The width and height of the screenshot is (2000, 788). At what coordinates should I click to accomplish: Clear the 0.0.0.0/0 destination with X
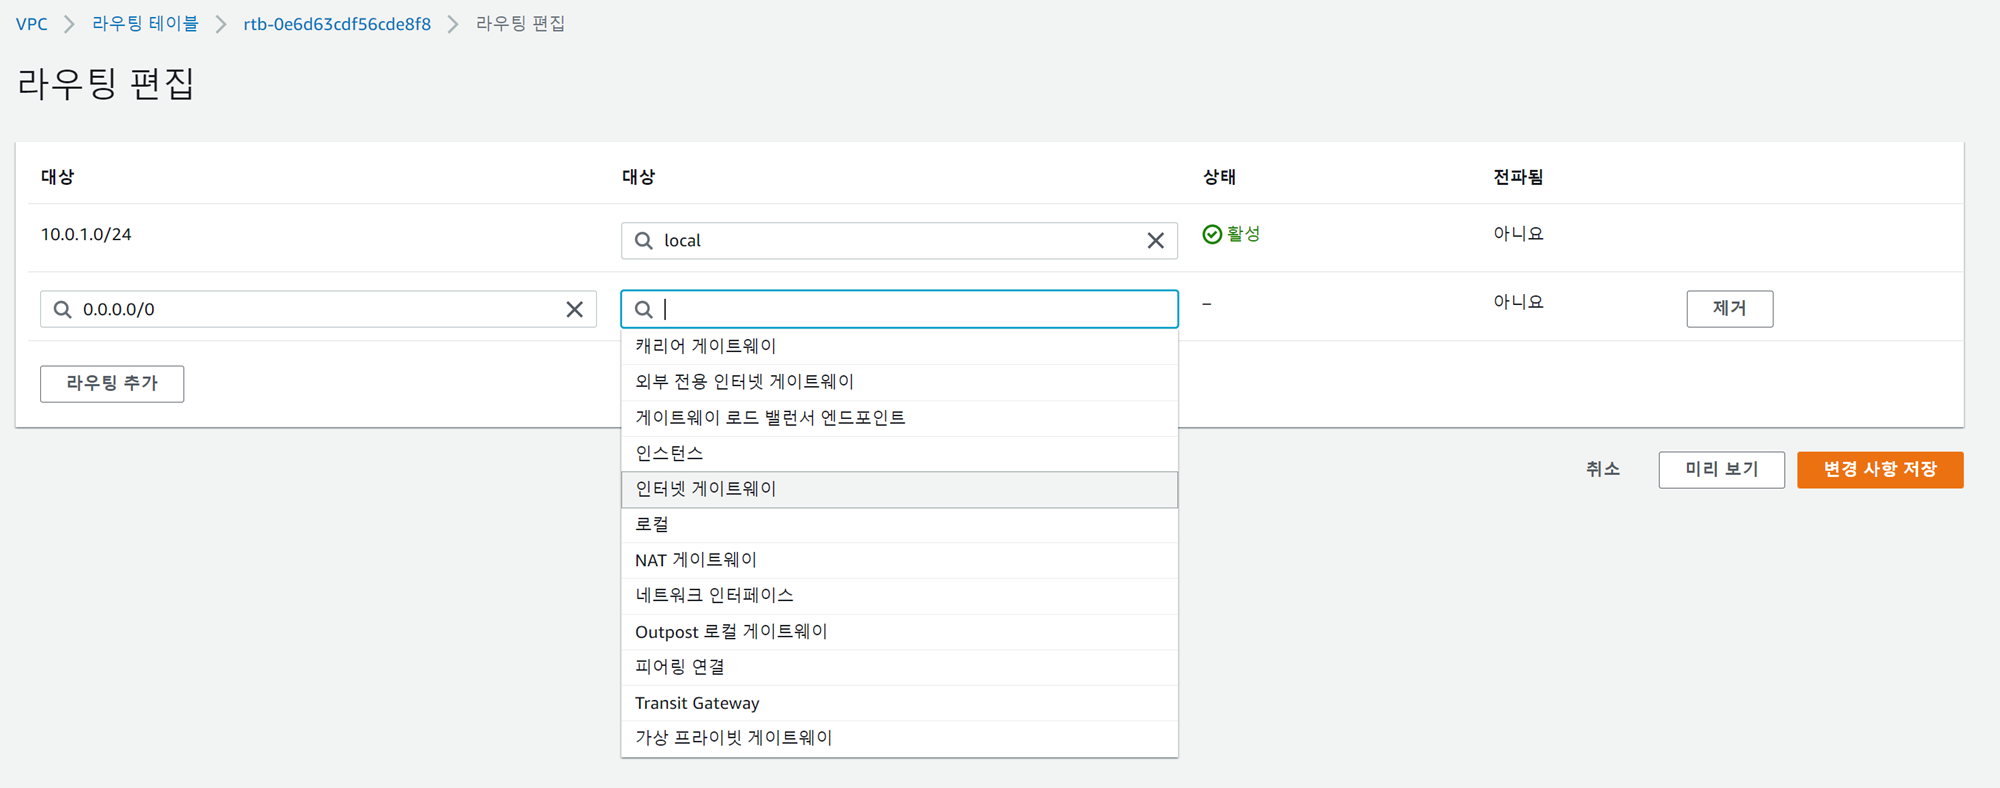coord(574,310)
